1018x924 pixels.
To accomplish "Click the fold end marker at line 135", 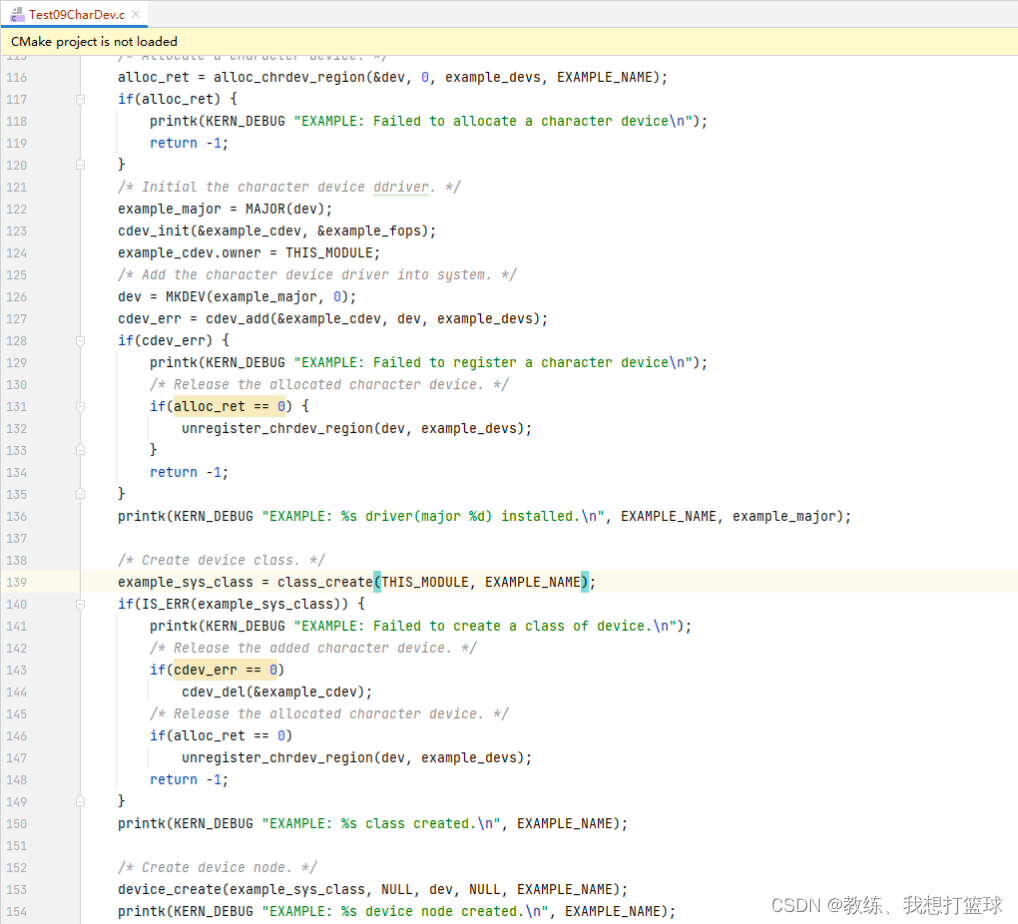I will 81,494.
